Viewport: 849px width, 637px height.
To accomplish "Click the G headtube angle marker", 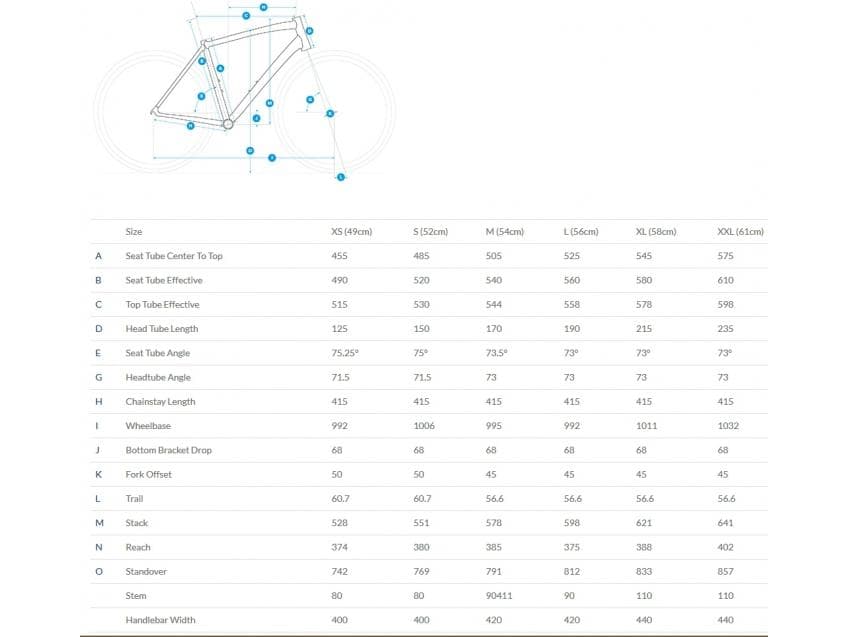I will pos(310,100).
